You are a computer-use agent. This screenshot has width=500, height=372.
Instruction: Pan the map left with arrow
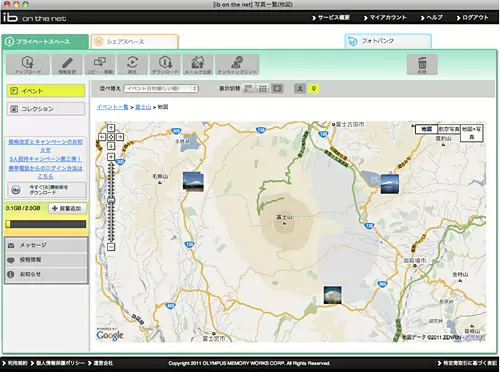pyautogui.click(x=102, y=137)
